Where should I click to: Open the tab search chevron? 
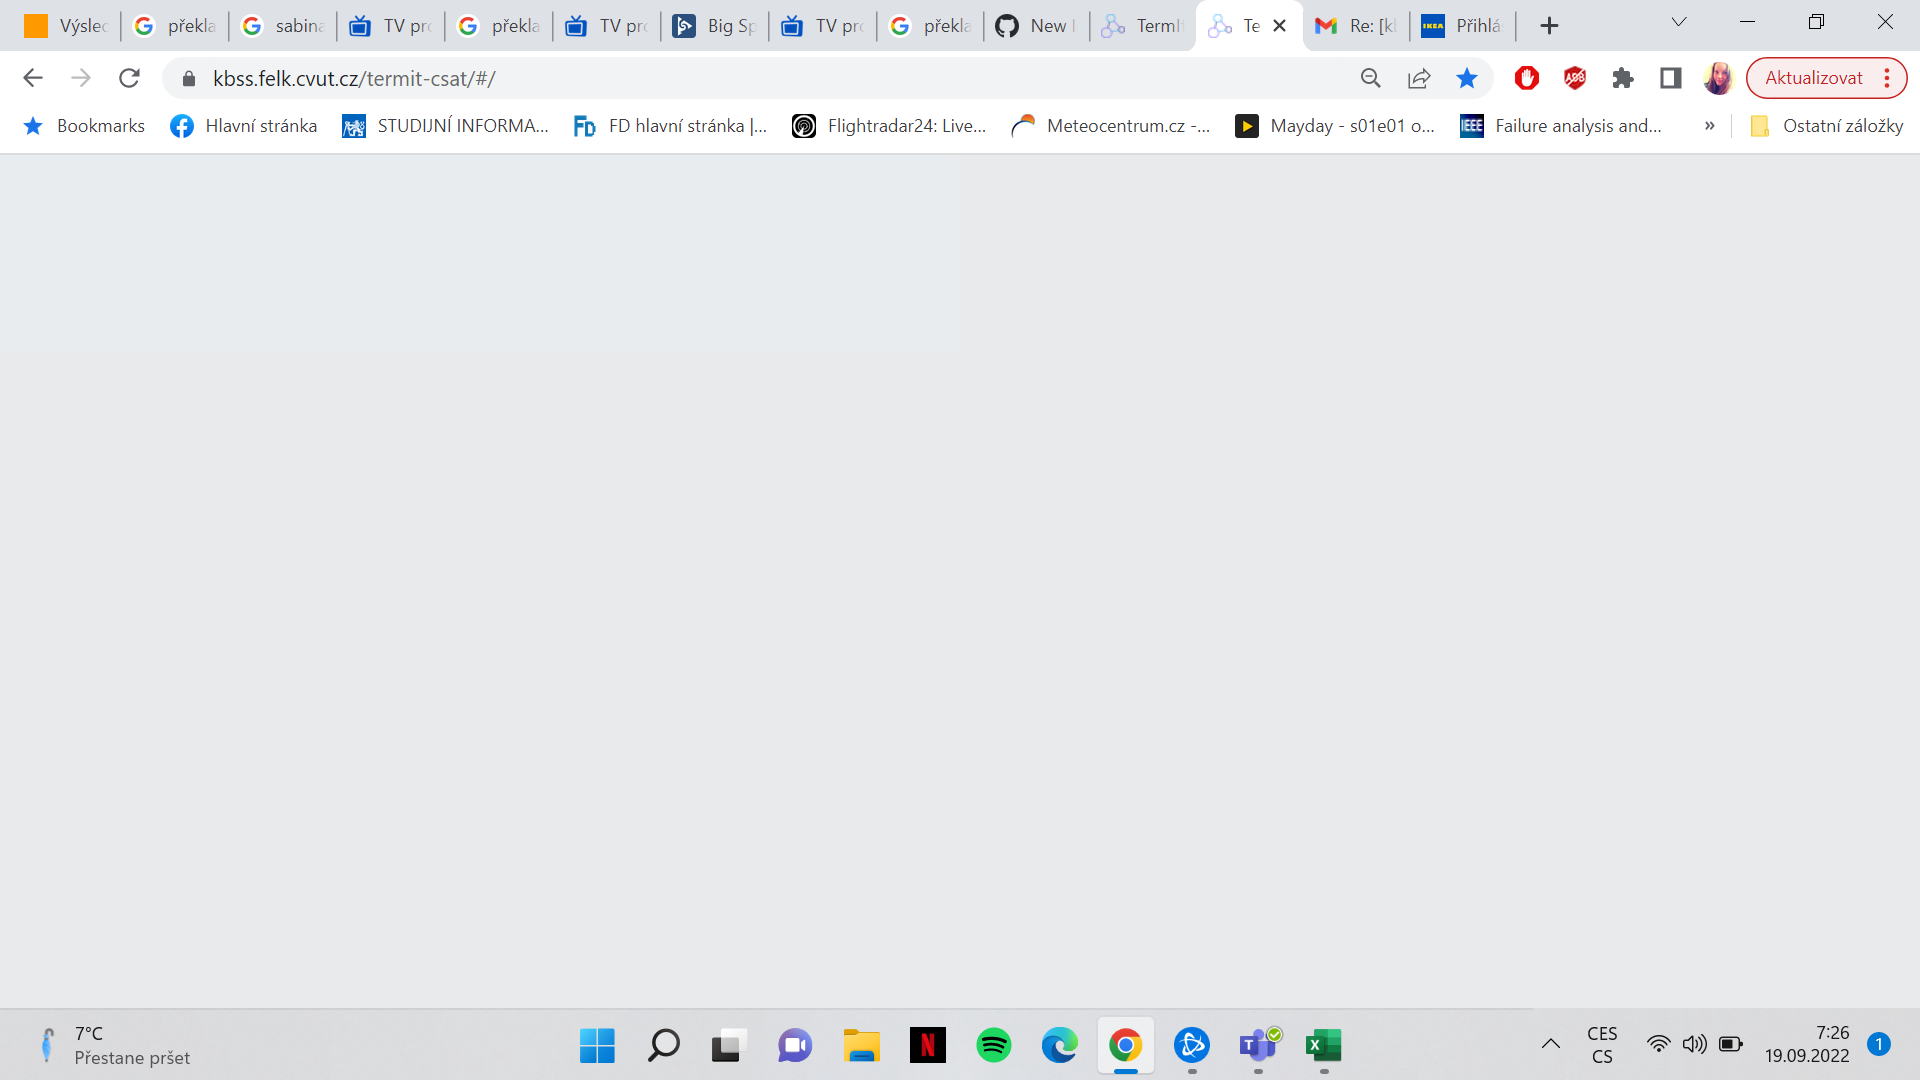tap(1679, 21)
